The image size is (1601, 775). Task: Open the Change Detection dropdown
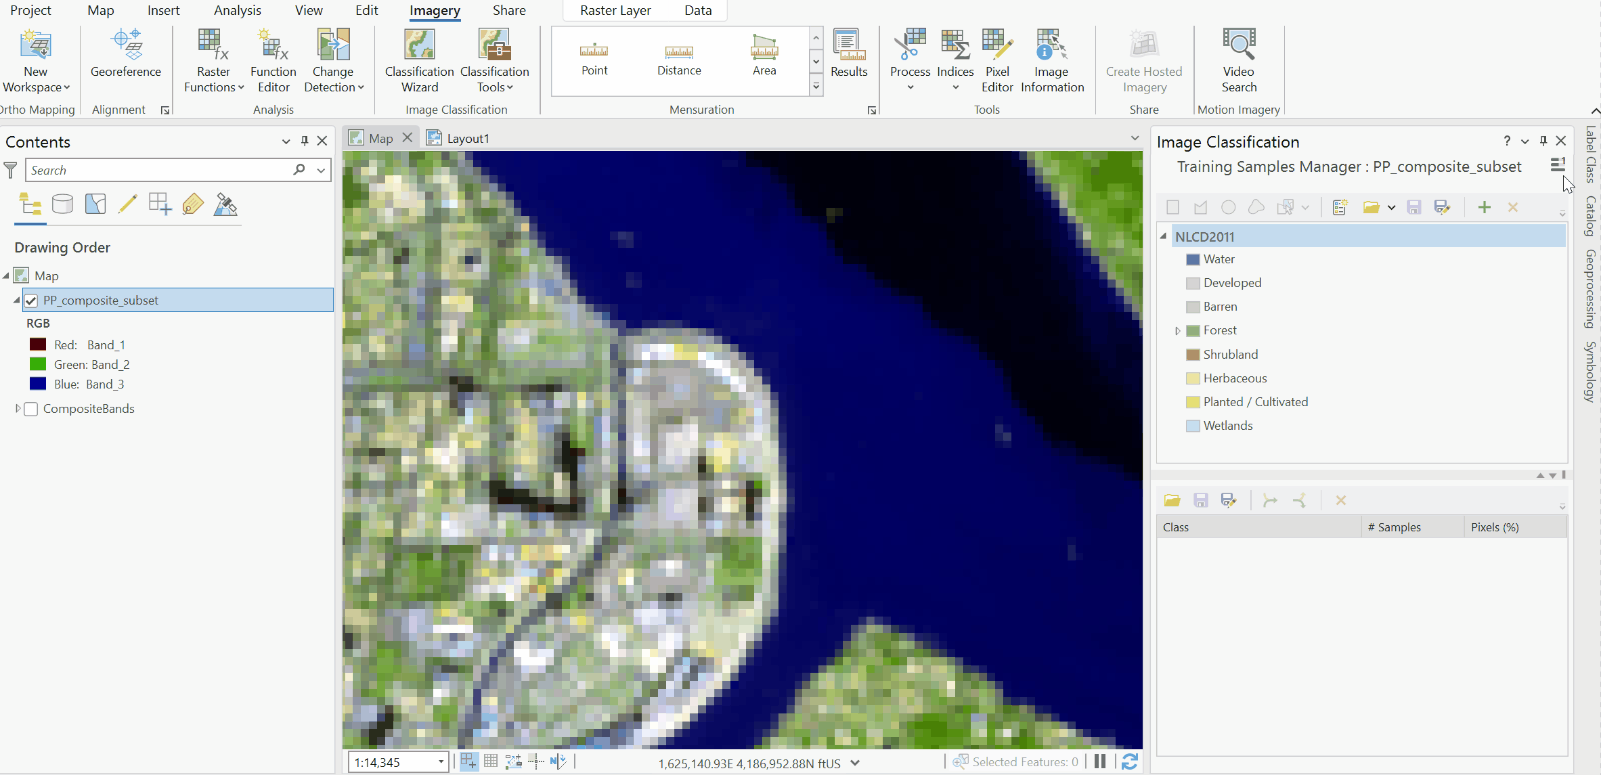[x=333, y=80]
